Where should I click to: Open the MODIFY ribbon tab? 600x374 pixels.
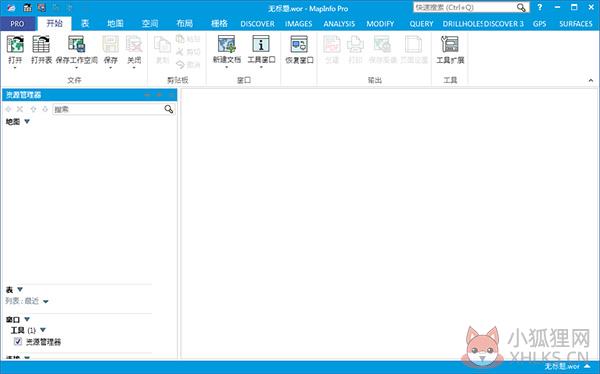tap(380, 24)
